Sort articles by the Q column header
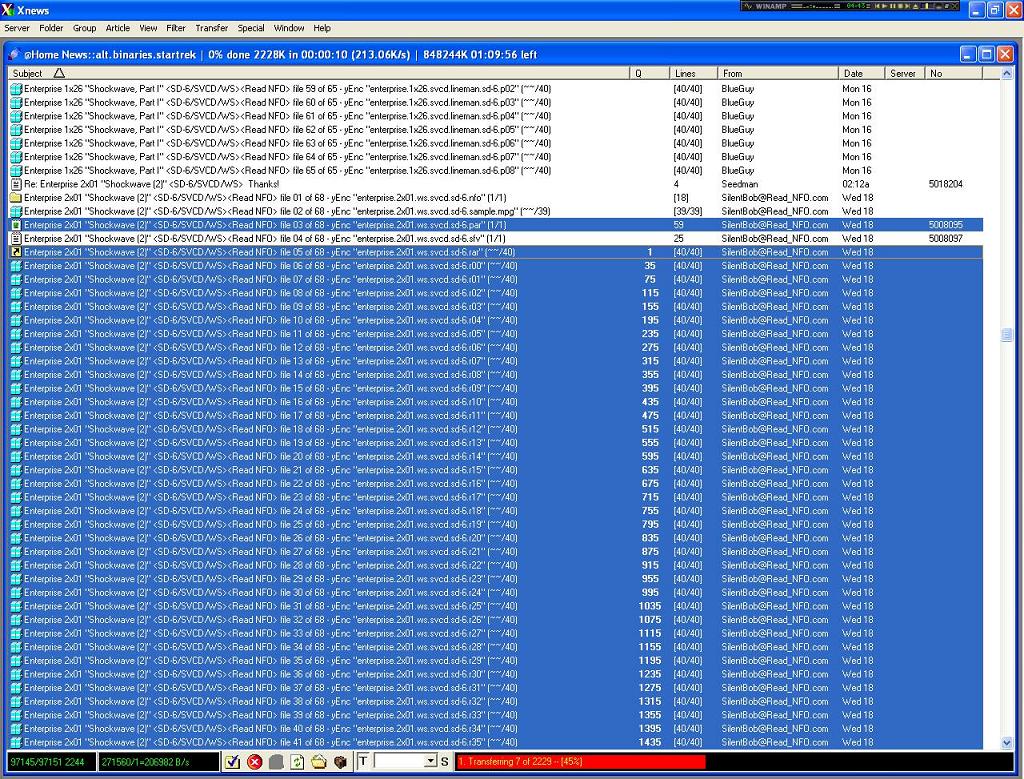This screenshot has height=779, width=1024. tap(649, 73)
